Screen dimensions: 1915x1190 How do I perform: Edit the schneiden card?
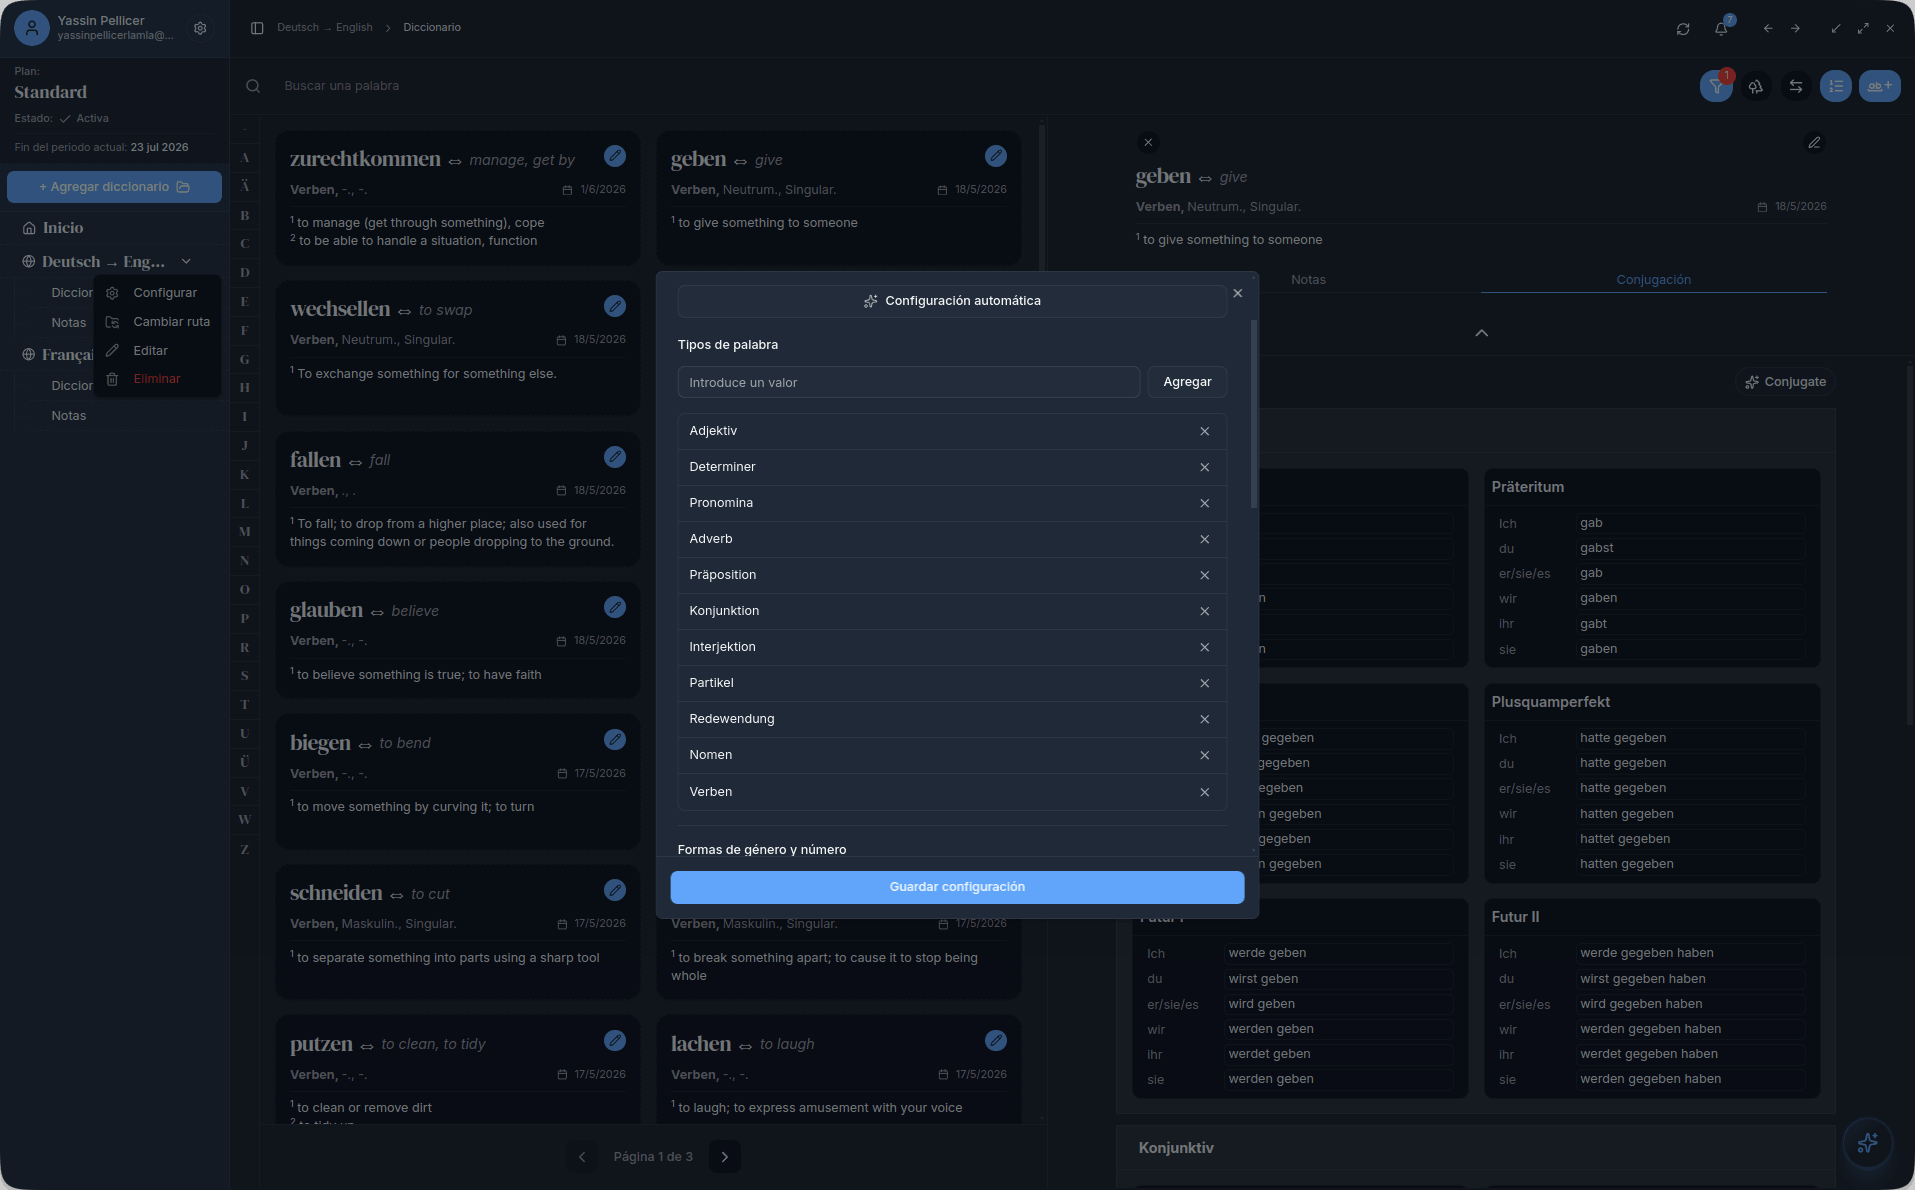pos(615,890)
